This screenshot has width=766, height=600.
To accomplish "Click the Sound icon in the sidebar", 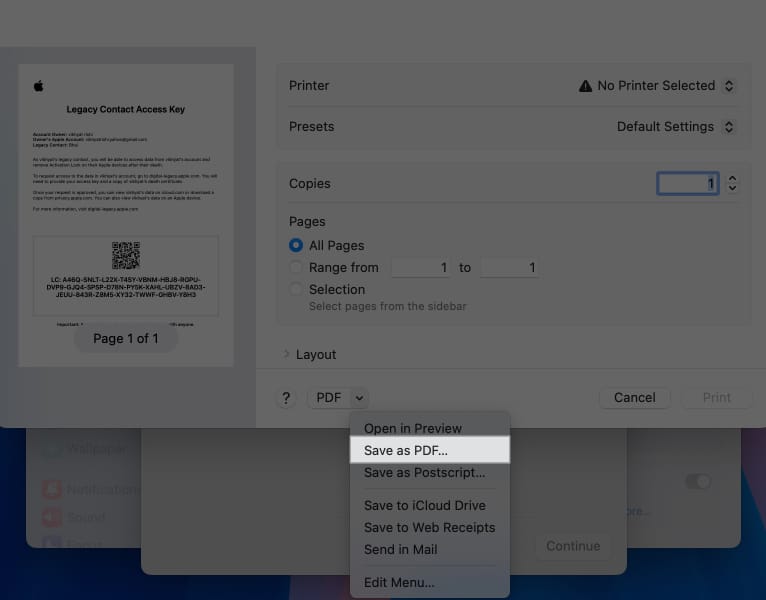I will point(50,518).
